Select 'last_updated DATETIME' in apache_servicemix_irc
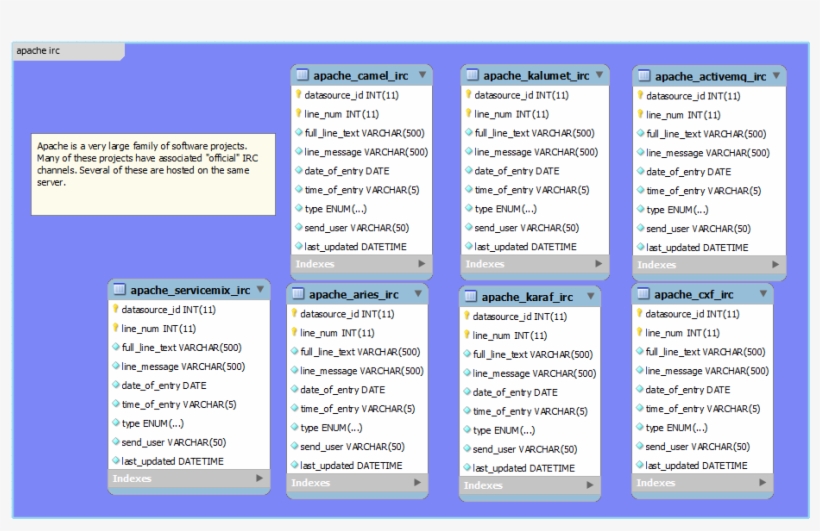820x531 pixels. [x=173, y=461]
